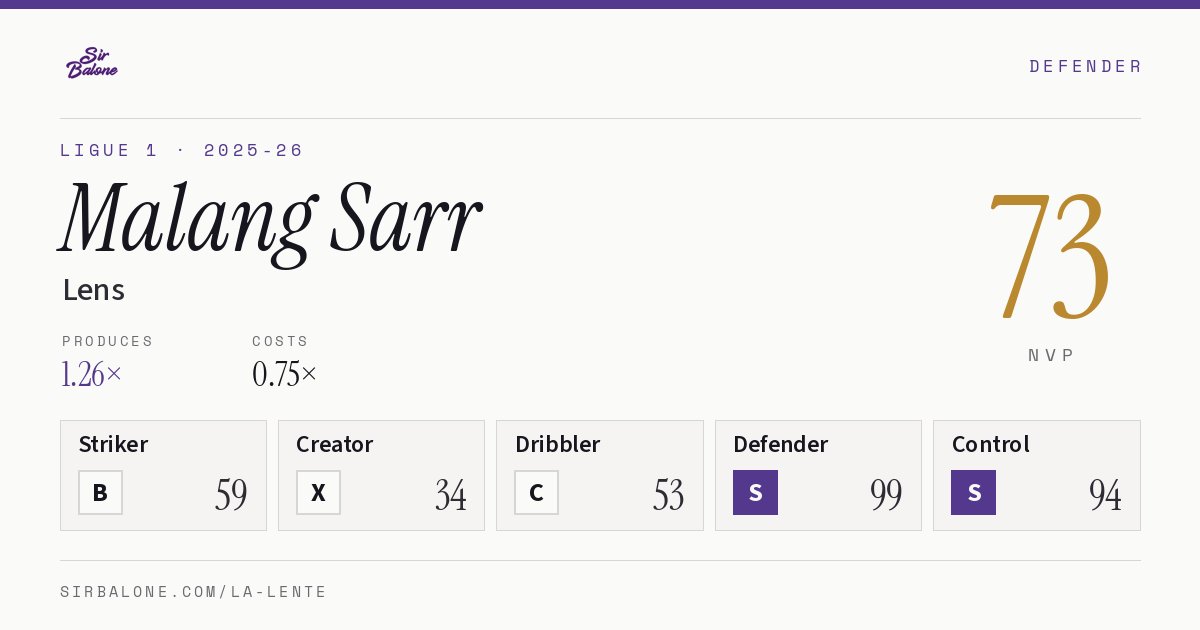The image size is (1200, 630).
Task: Click the B grade badge under Striker
Action: point(100,492)
